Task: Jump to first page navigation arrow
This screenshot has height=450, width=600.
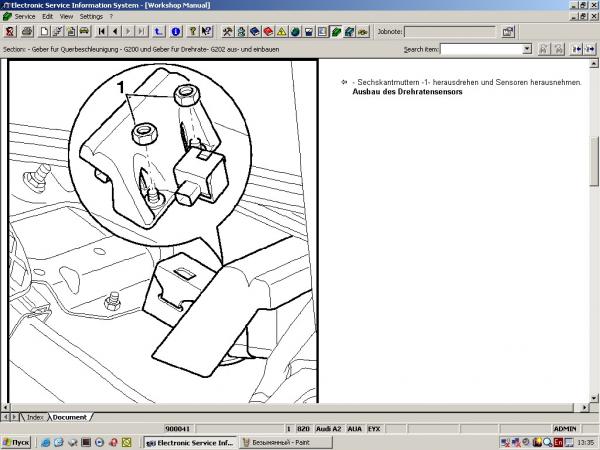Action: pyautogui.click(x=102, y=31)
